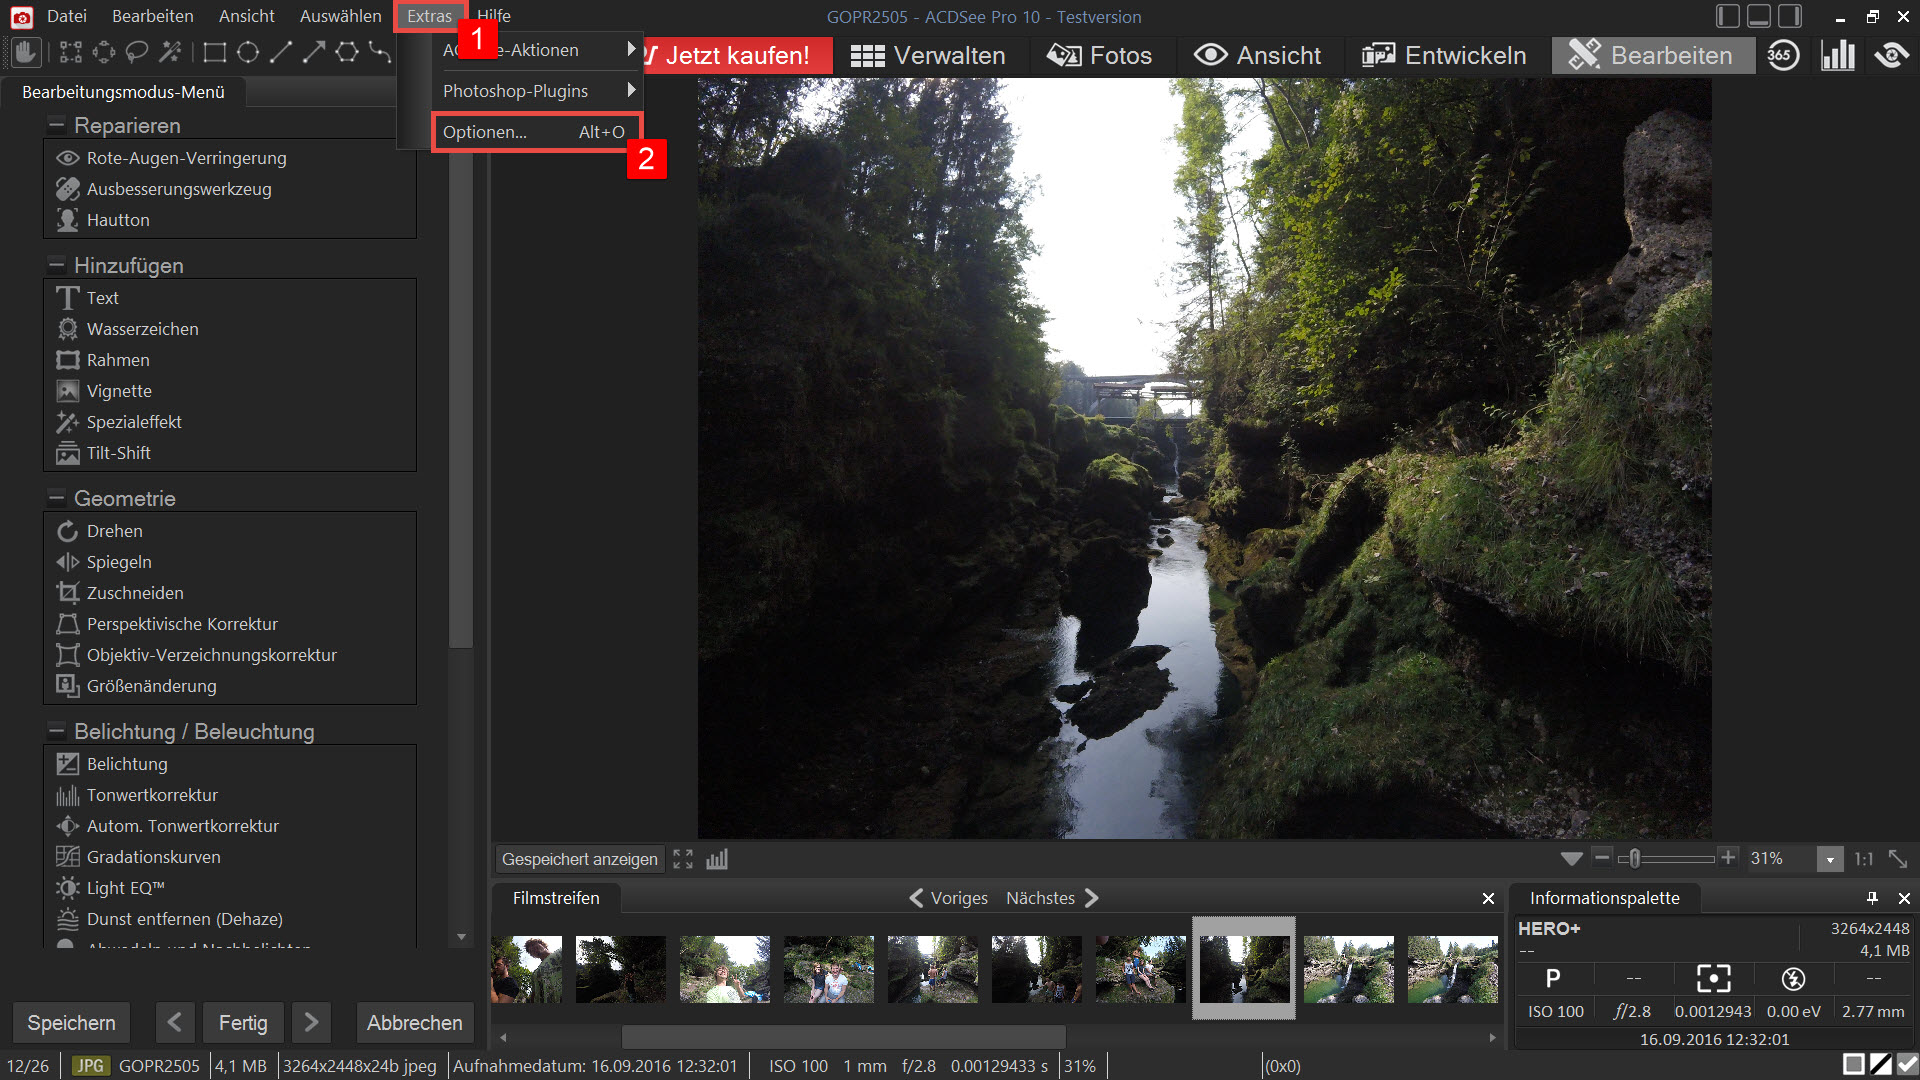Screen dimensions: 1920x1080
Task: Pin the Informationspalette panel
Action: coord(1873,898)
